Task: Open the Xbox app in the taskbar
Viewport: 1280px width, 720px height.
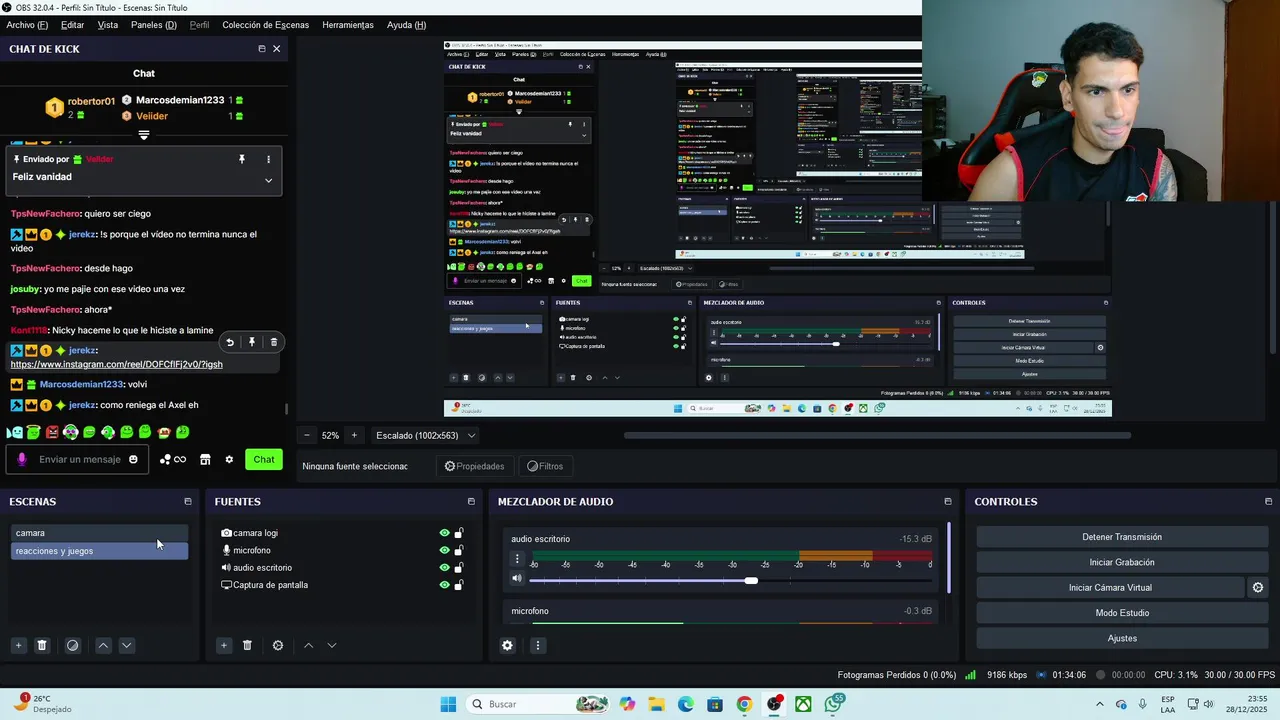Action: 803,704
